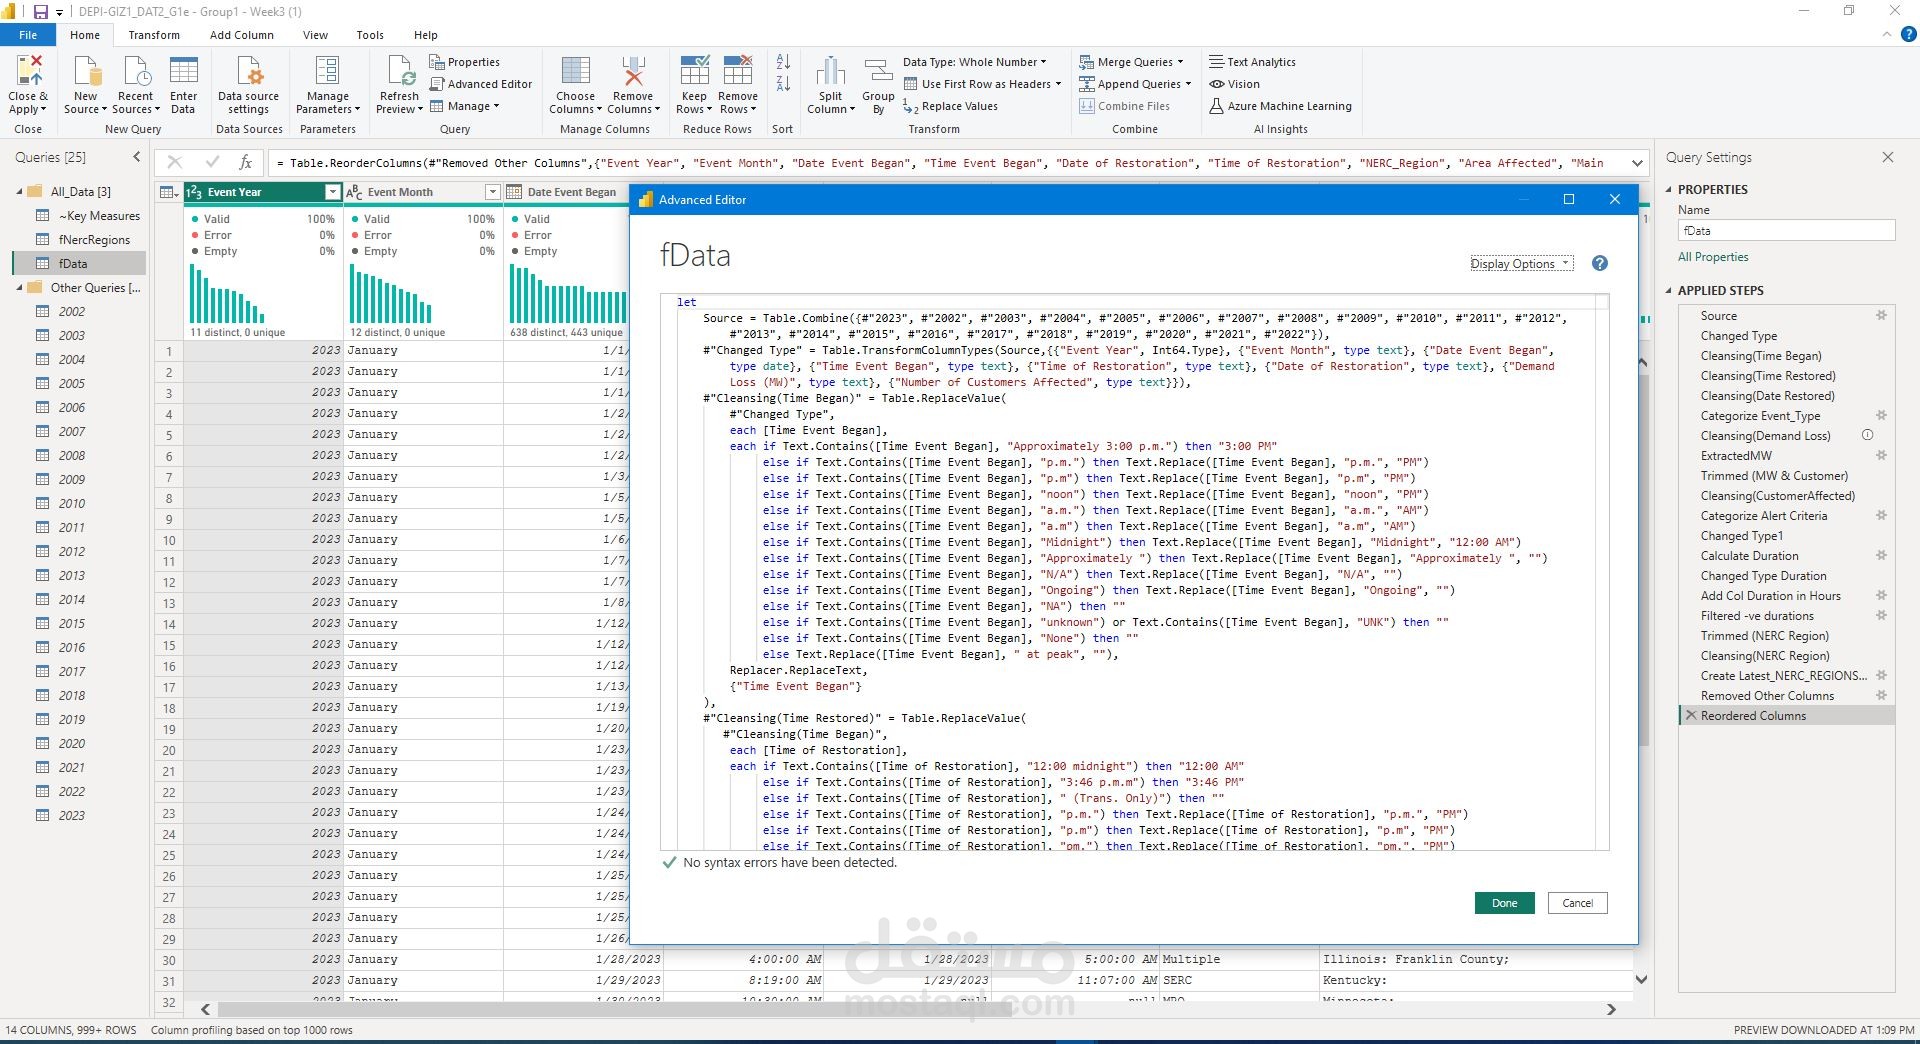Open the Manage query dropdown
The width and height of the screenshot is (1920, 1044).
465,106
